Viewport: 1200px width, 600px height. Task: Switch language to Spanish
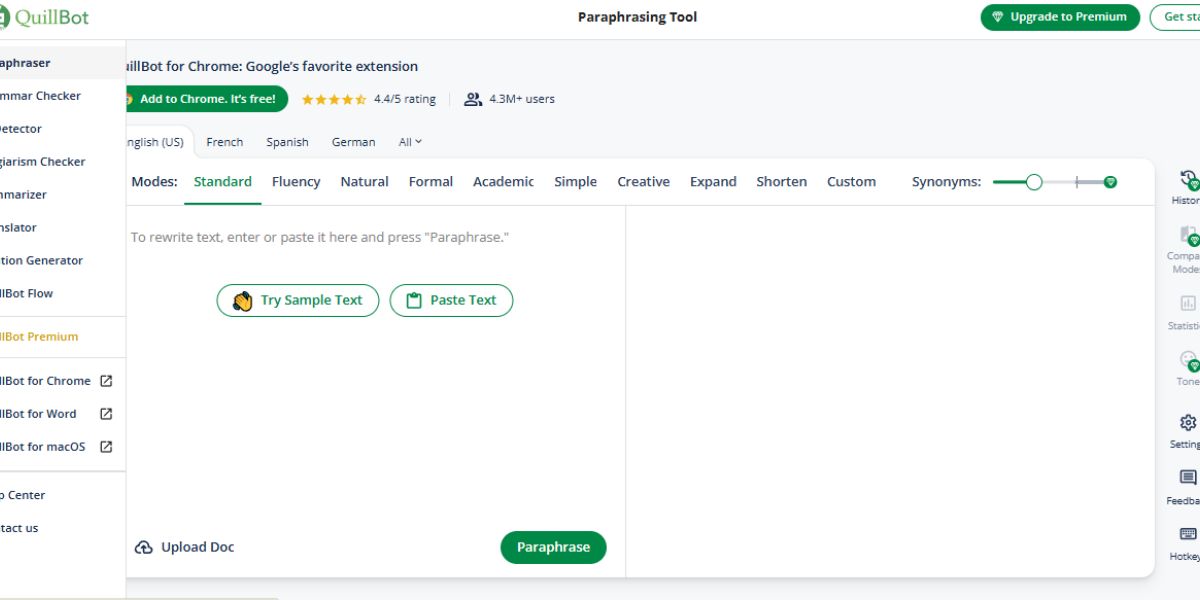(x=288, y=142)
